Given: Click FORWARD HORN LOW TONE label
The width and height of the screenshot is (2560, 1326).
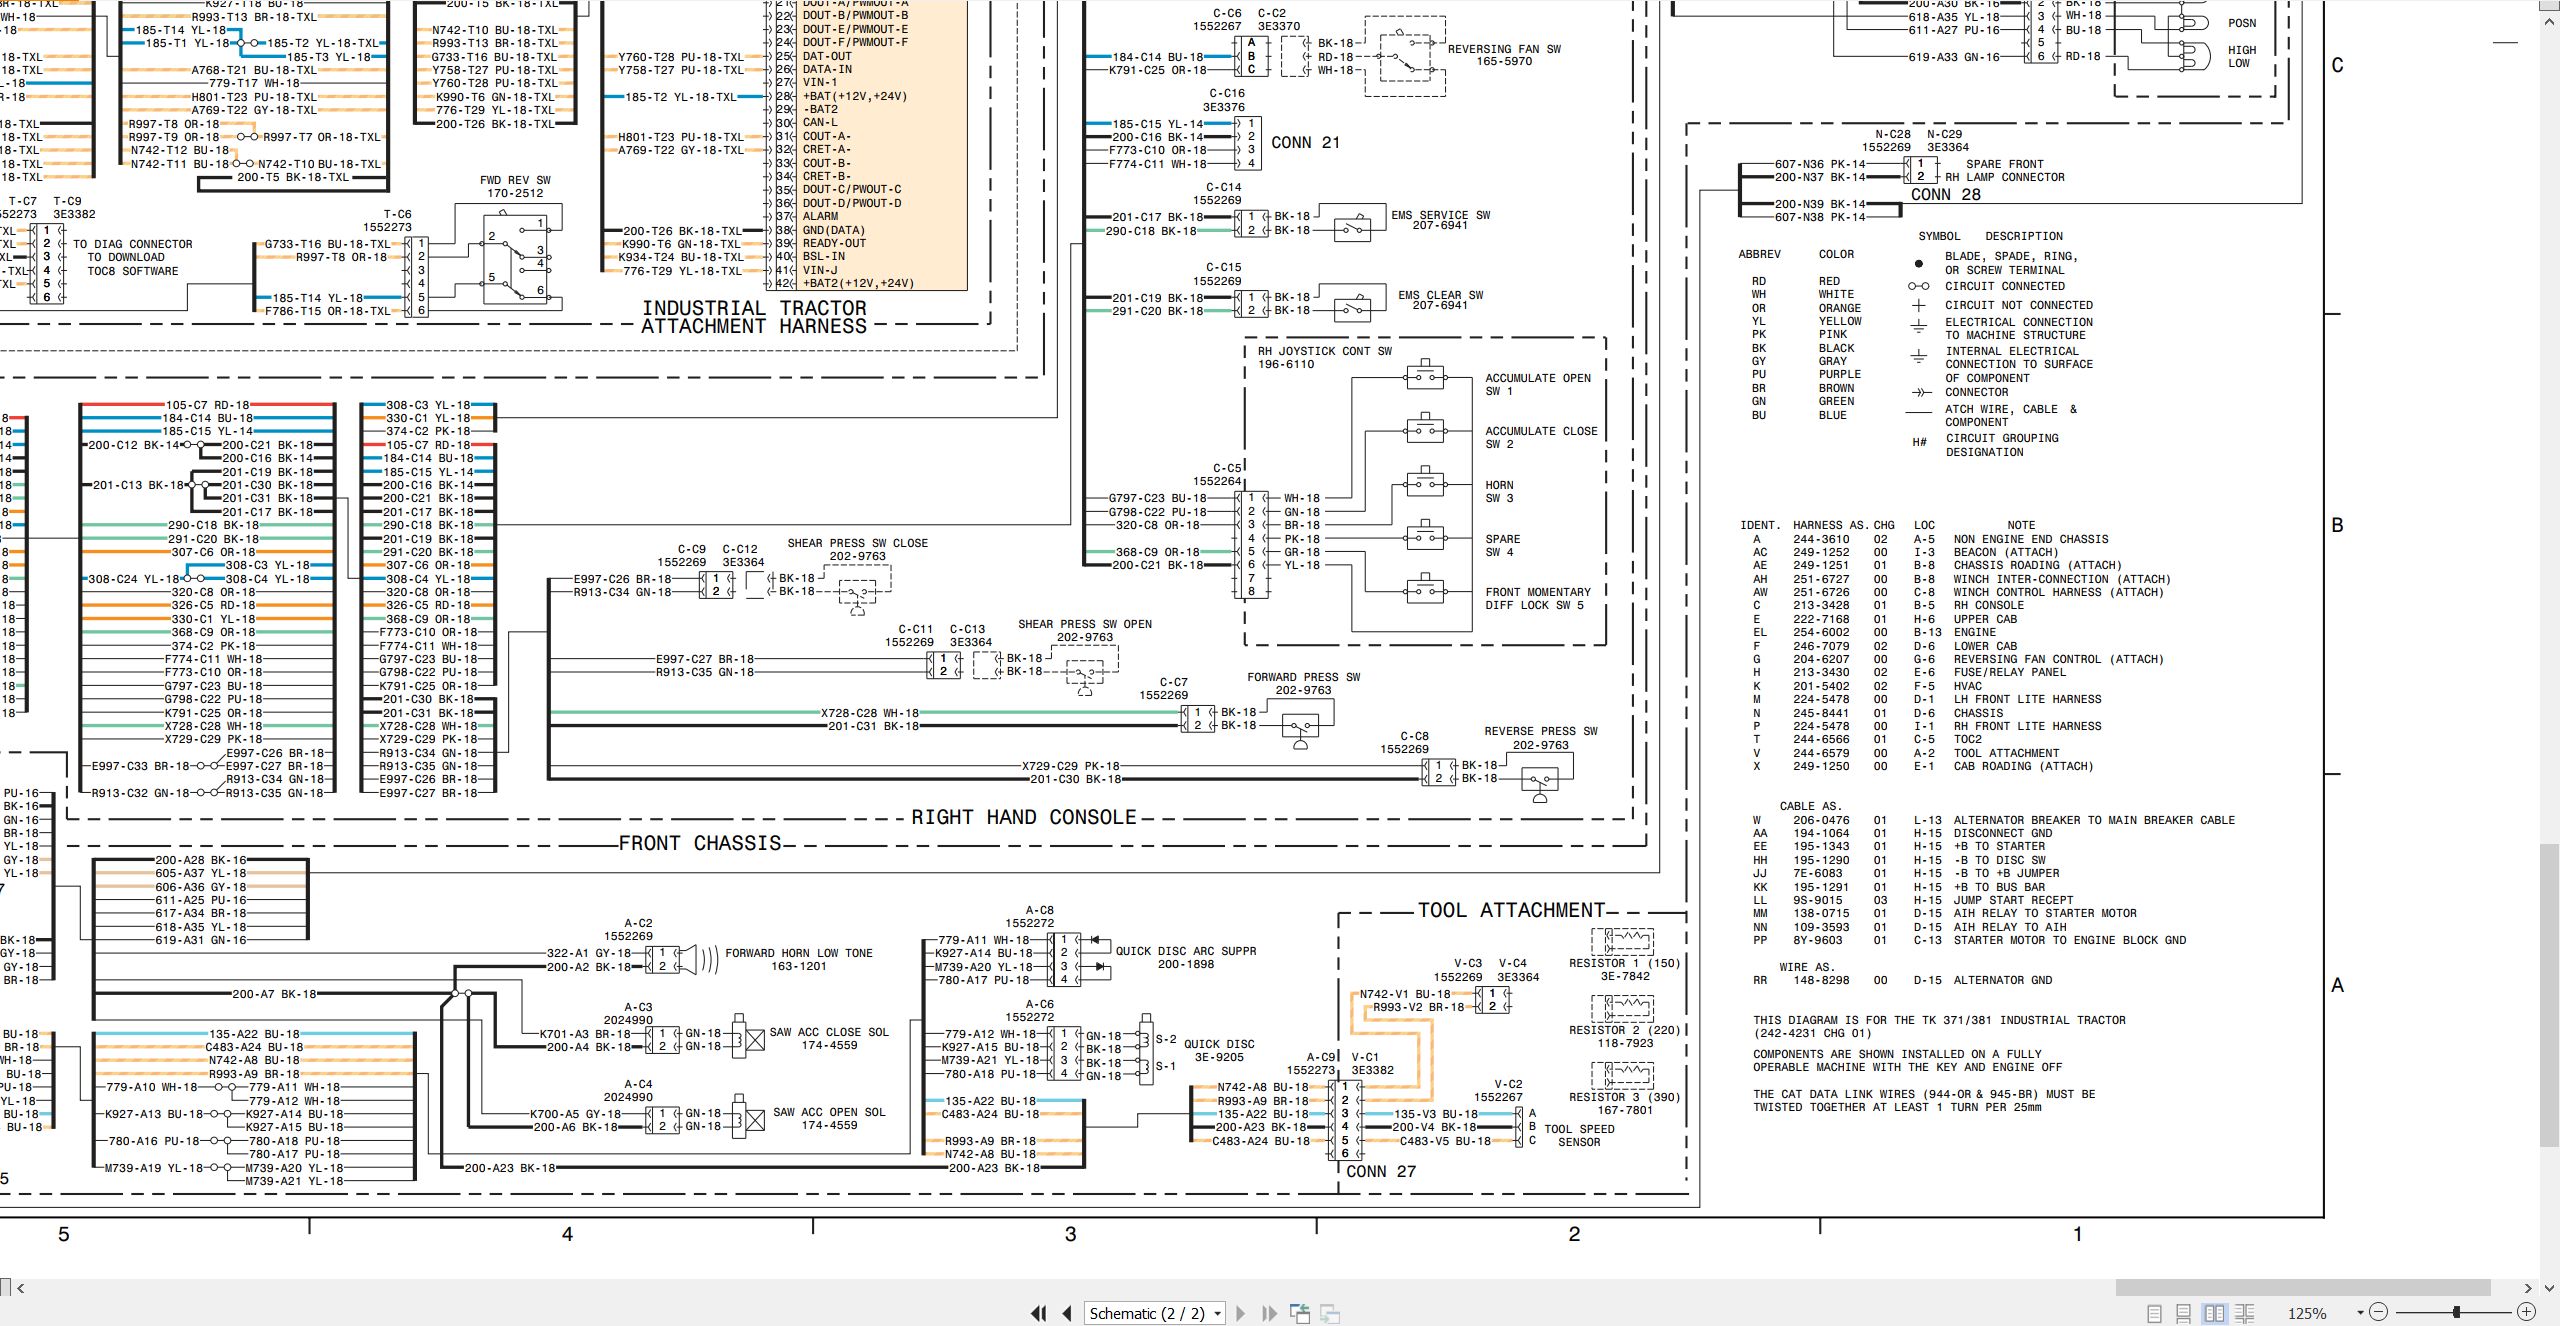Looking at the screenshot, I should pos(798,953).
